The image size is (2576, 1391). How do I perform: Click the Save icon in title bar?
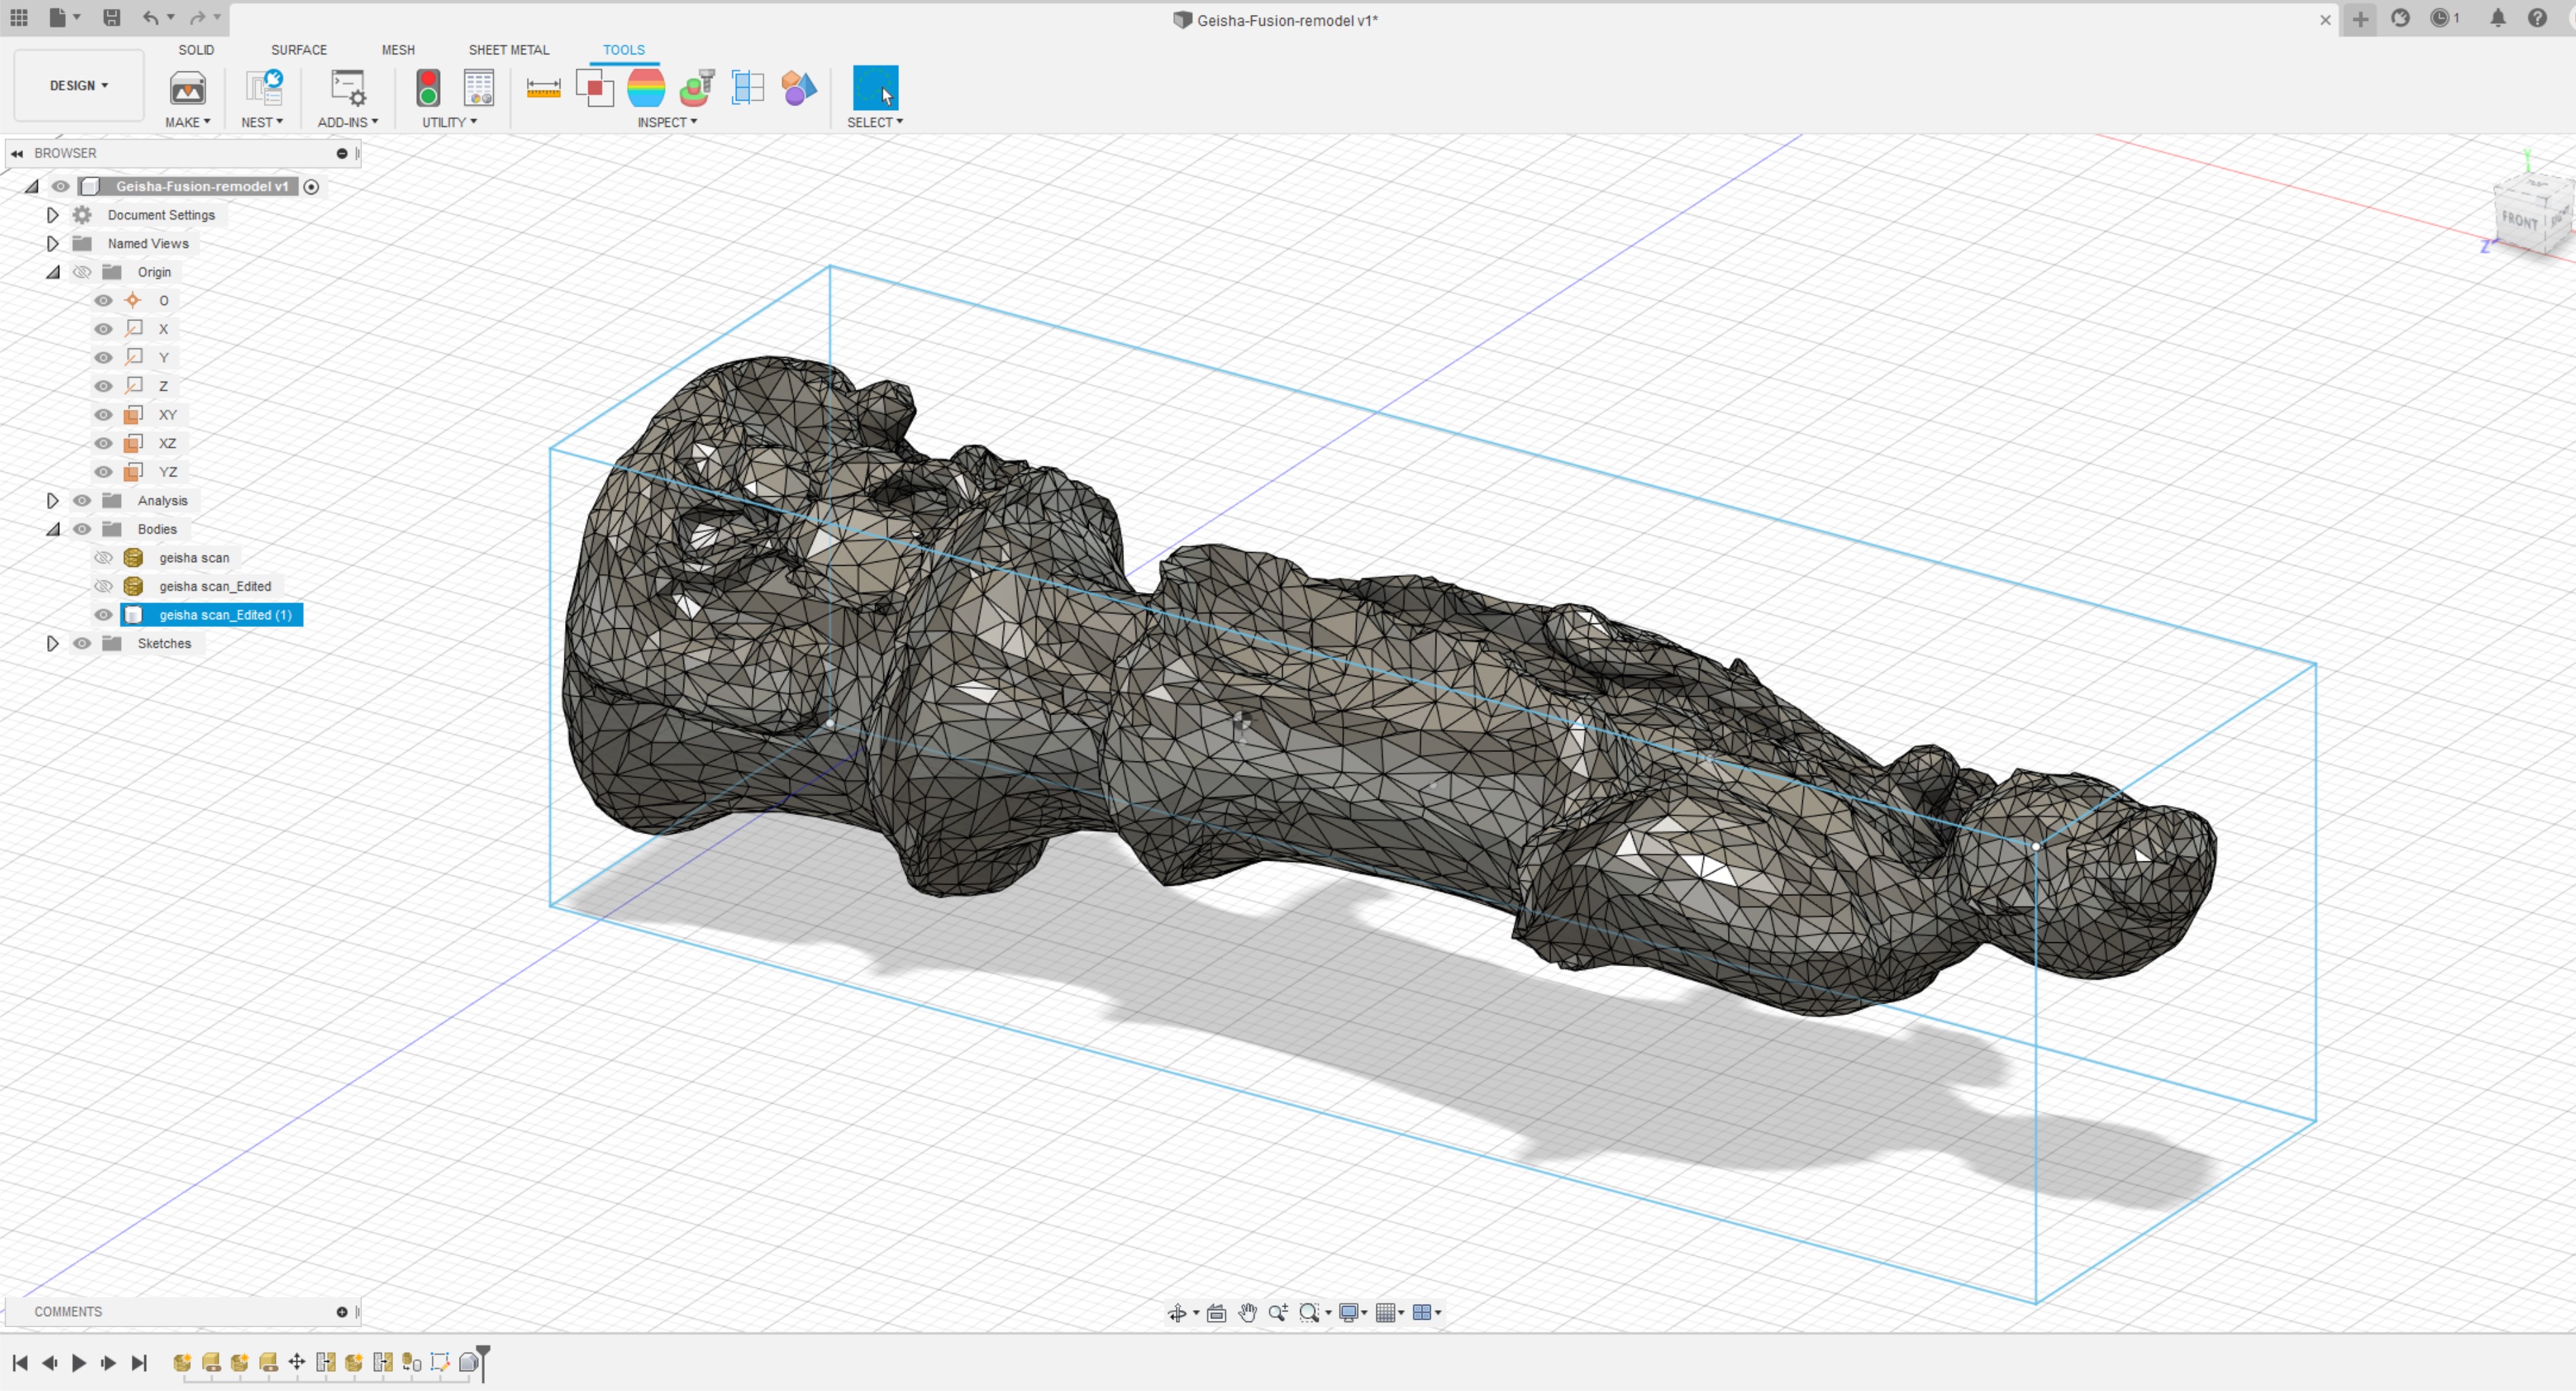(112, 17)
